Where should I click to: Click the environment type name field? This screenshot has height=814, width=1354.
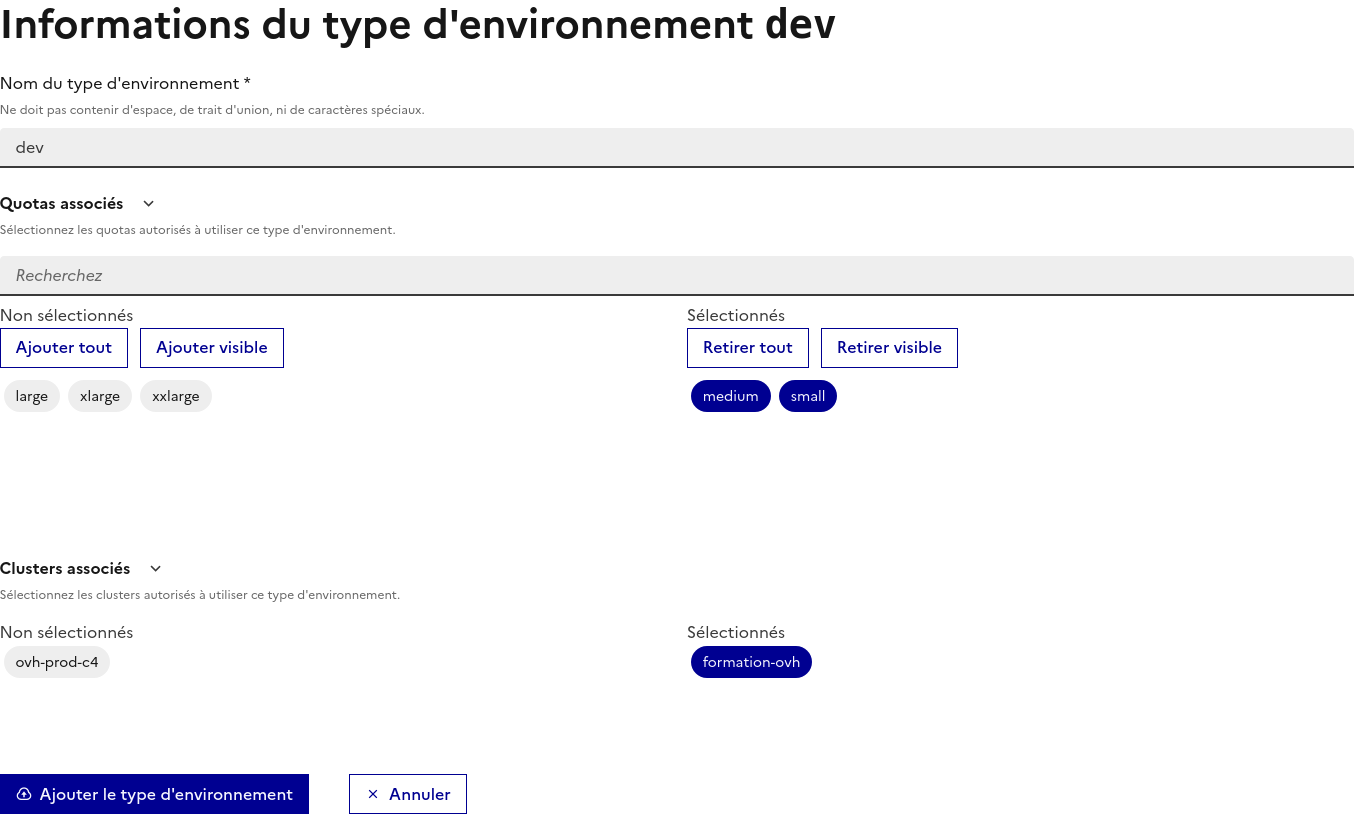coord(677,147)
